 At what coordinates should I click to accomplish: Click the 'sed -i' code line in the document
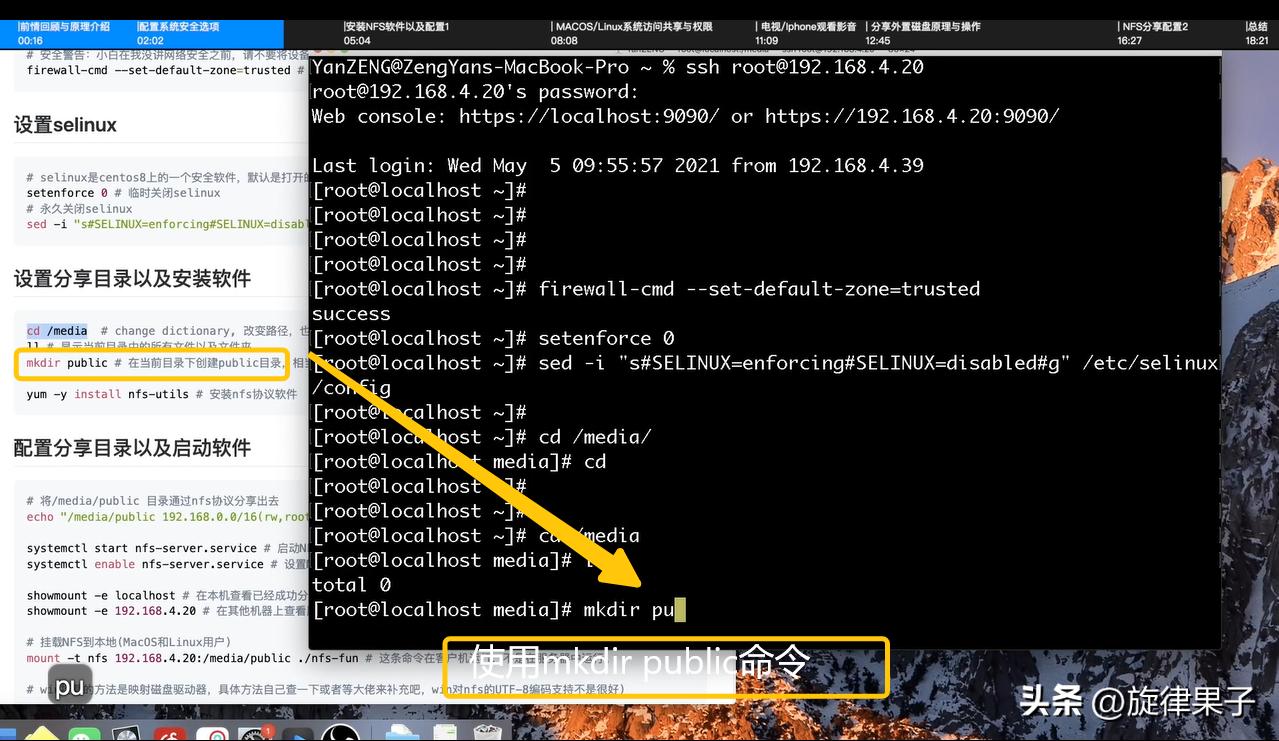pyautogui.click(x=166, y=224)
